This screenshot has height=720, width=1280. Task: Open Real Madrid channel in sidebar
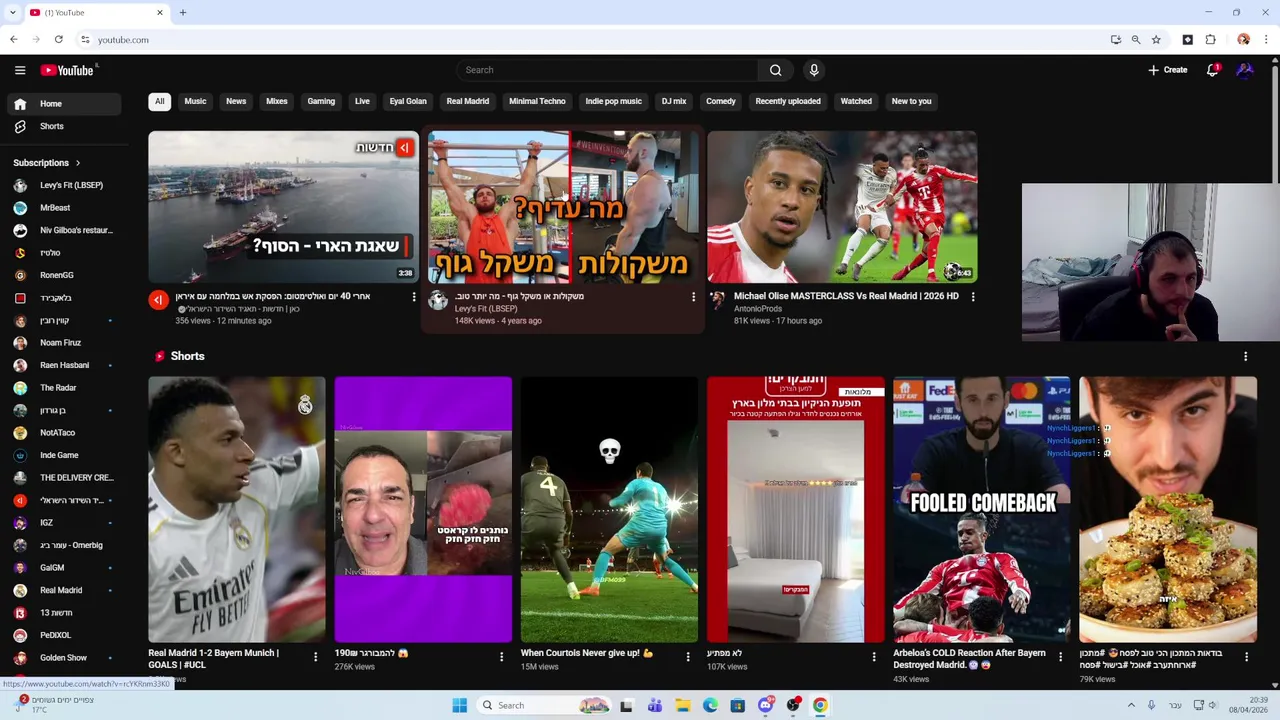coord(64,590)
